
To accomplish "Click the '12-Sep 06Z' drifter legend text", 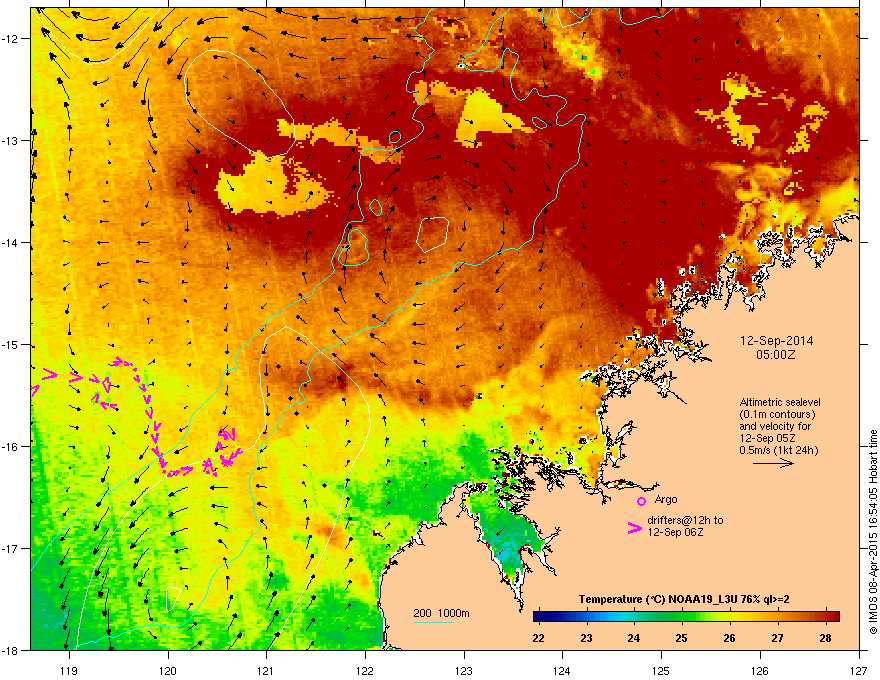I will pos(675,532).
